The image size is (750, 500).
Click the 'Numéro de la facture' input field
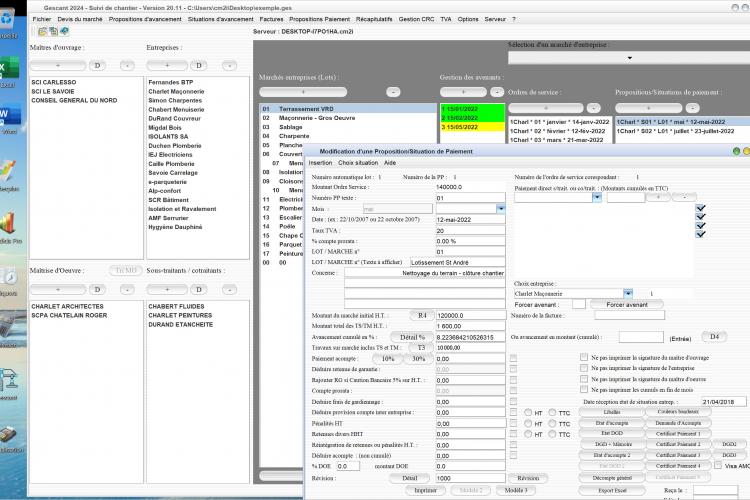[629, 315]
